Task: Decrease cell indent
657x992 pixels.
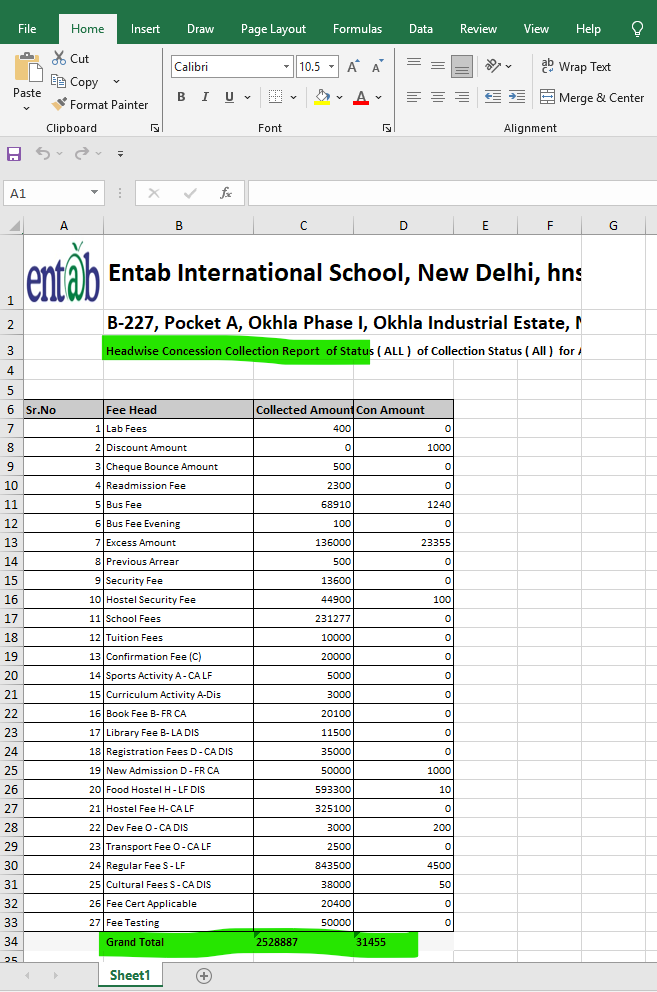Action: (492, 97)
